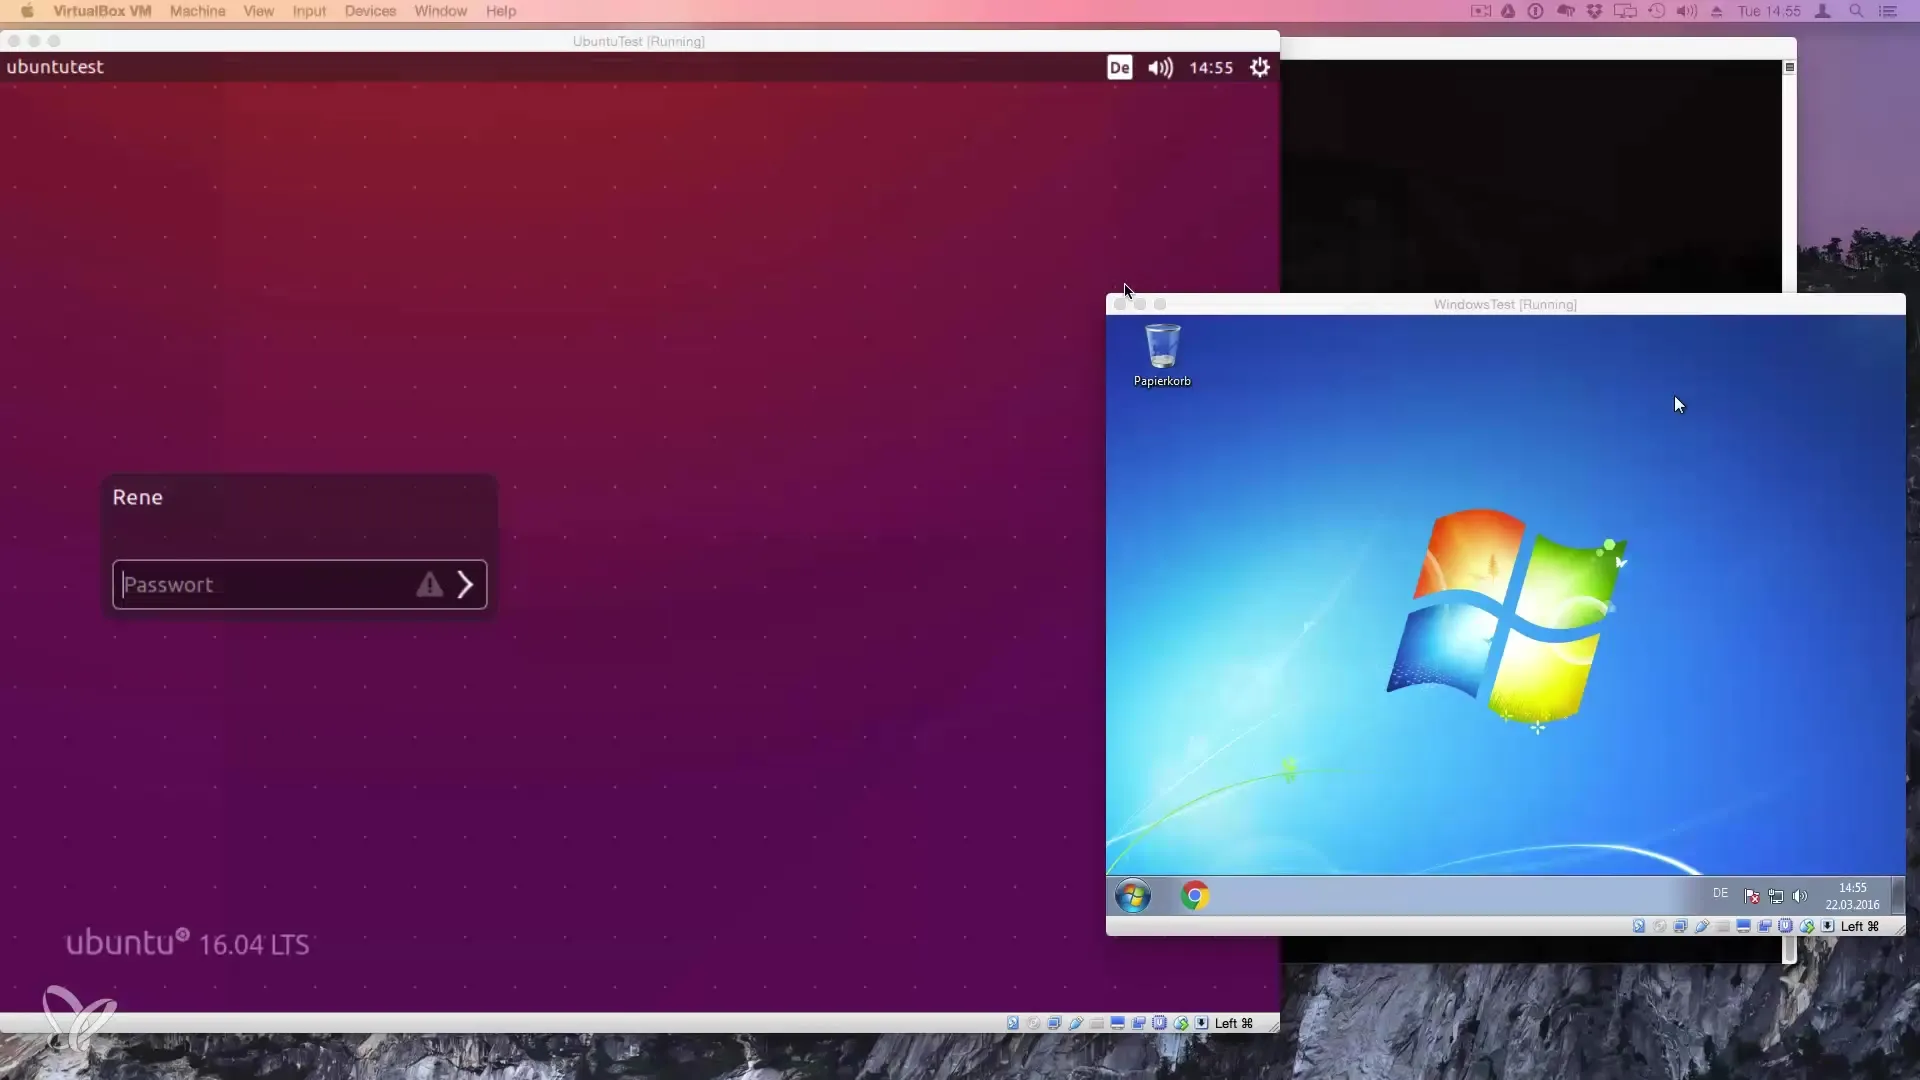This screenshot has height=1080, width=1920.
Task: Open the display indicator in WindowsTest status bar
Action: [x=1743, y=926]
